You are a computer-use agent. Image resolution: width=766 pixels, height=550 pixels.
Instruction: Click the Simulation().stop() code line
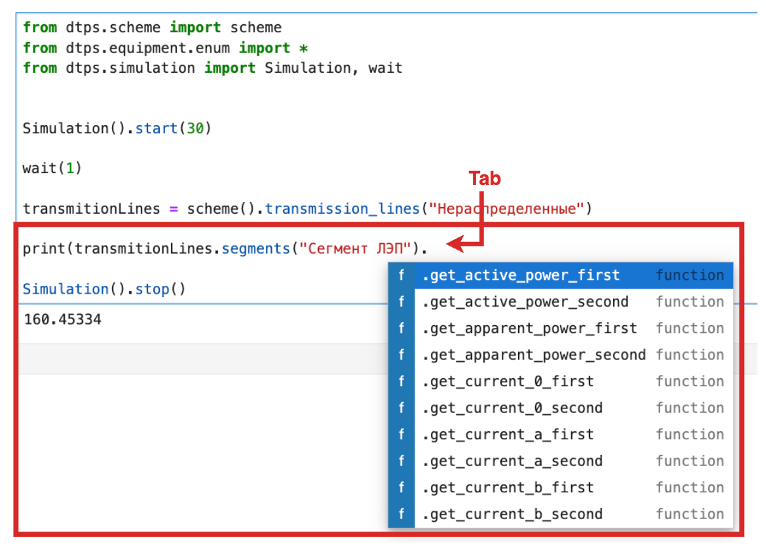pyautogui.click(x=104, y=289)
